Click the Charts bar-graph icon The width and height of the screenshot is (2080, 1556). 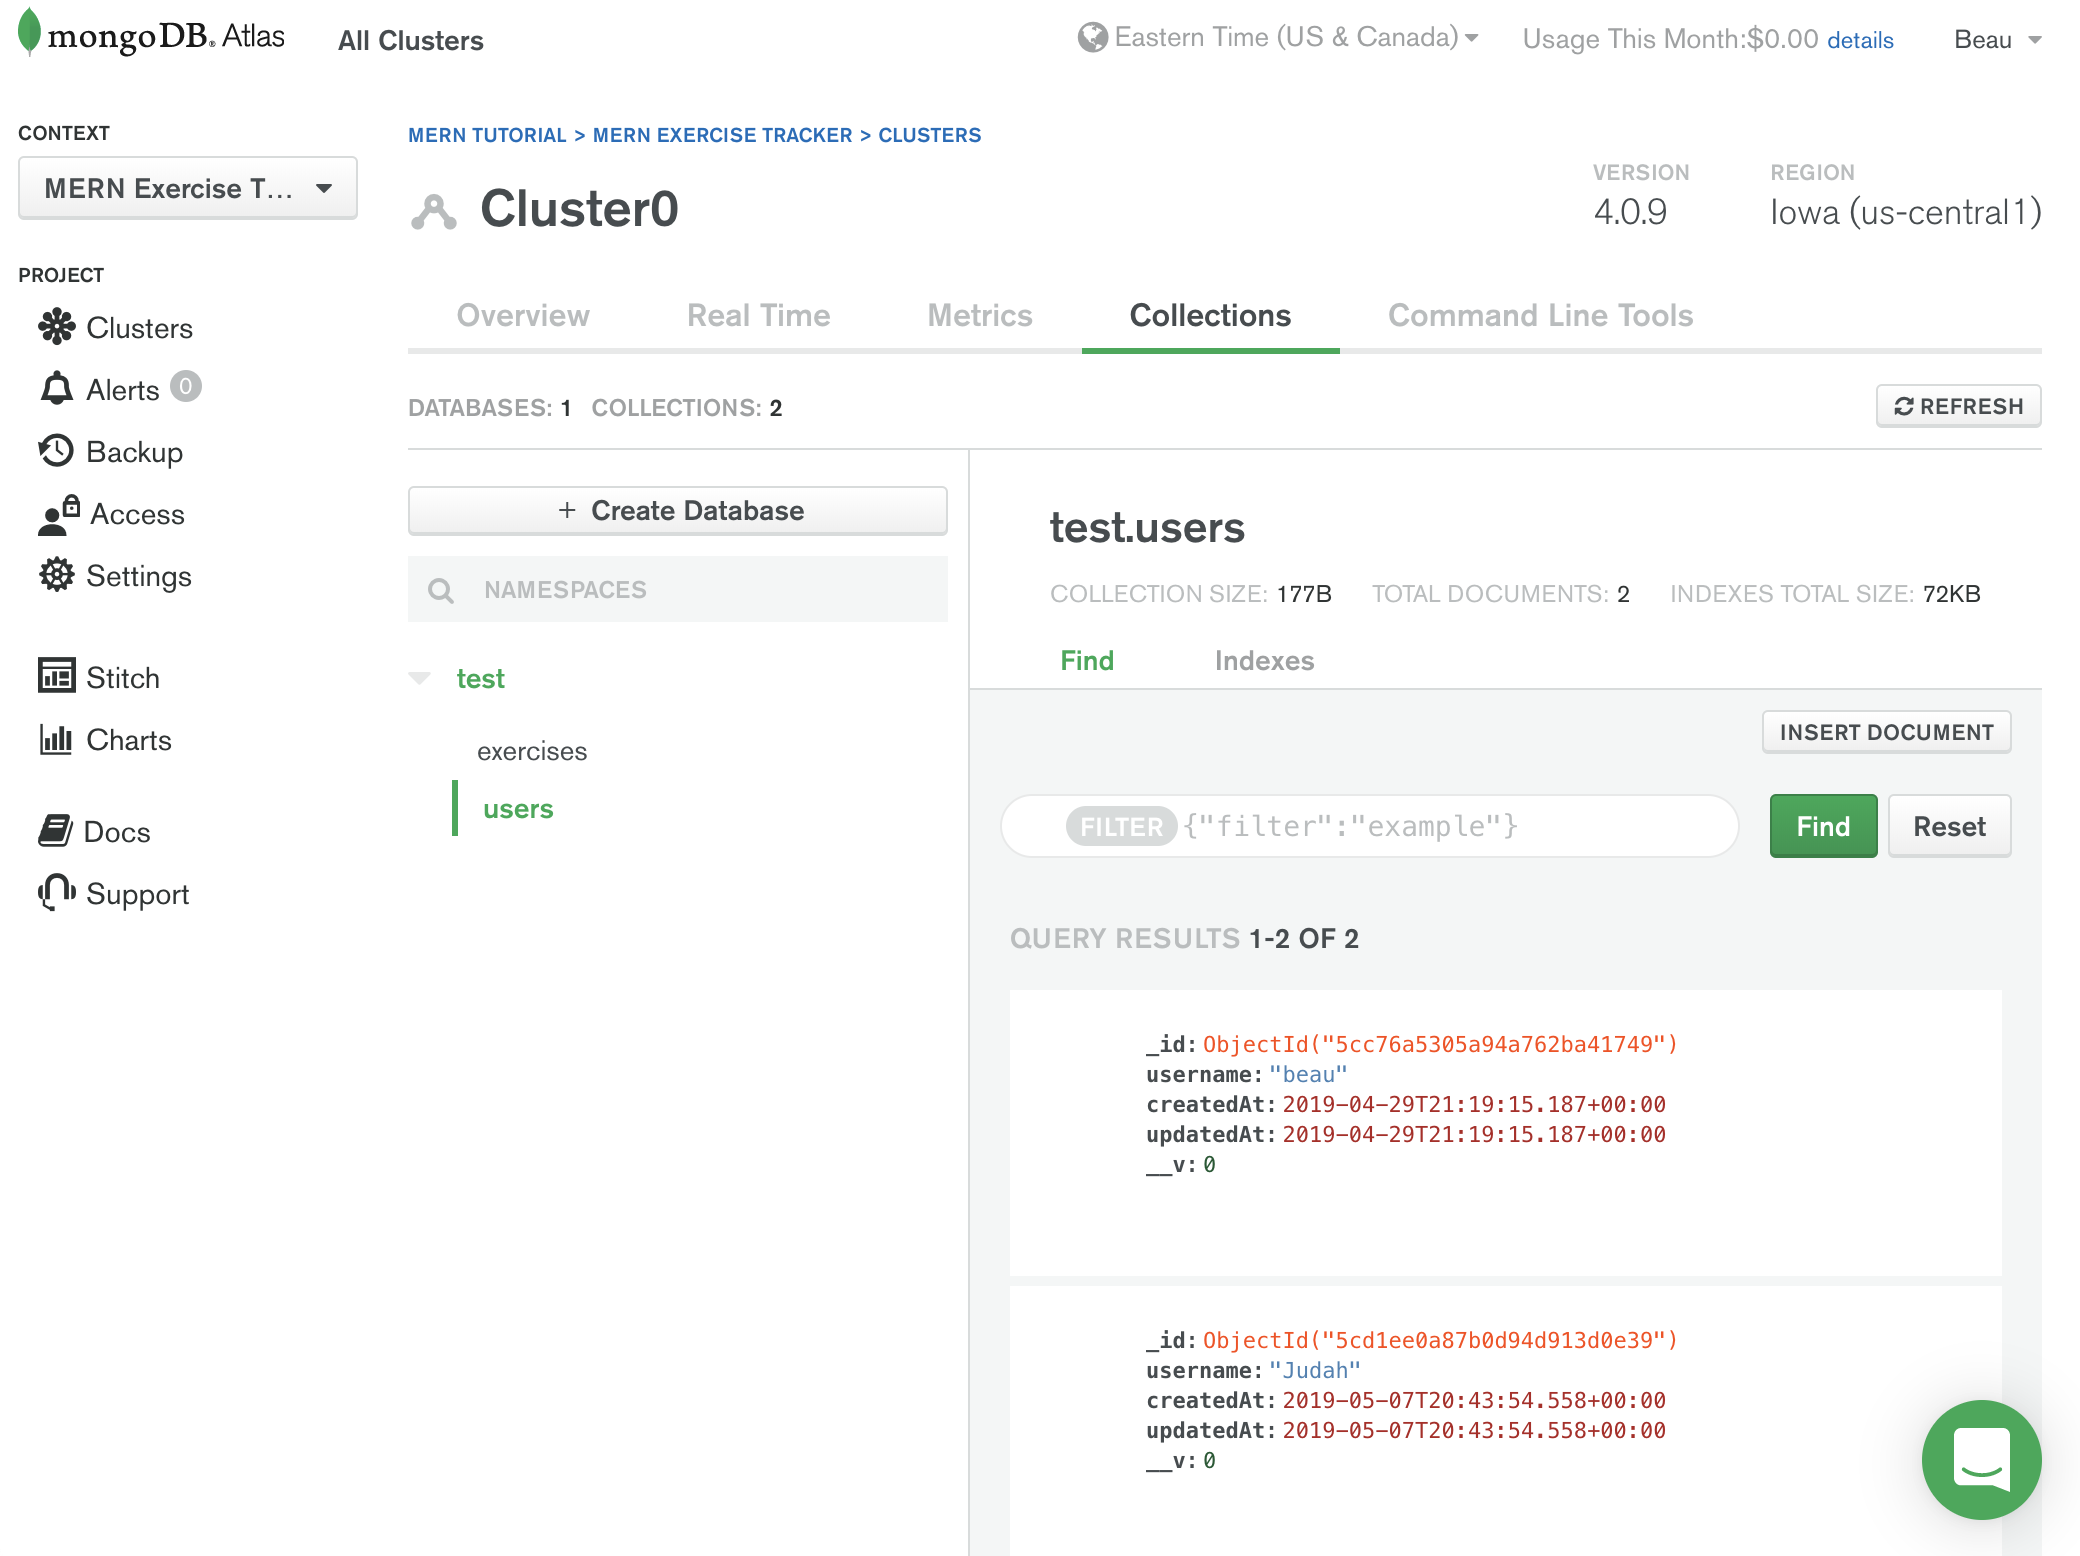56,739
